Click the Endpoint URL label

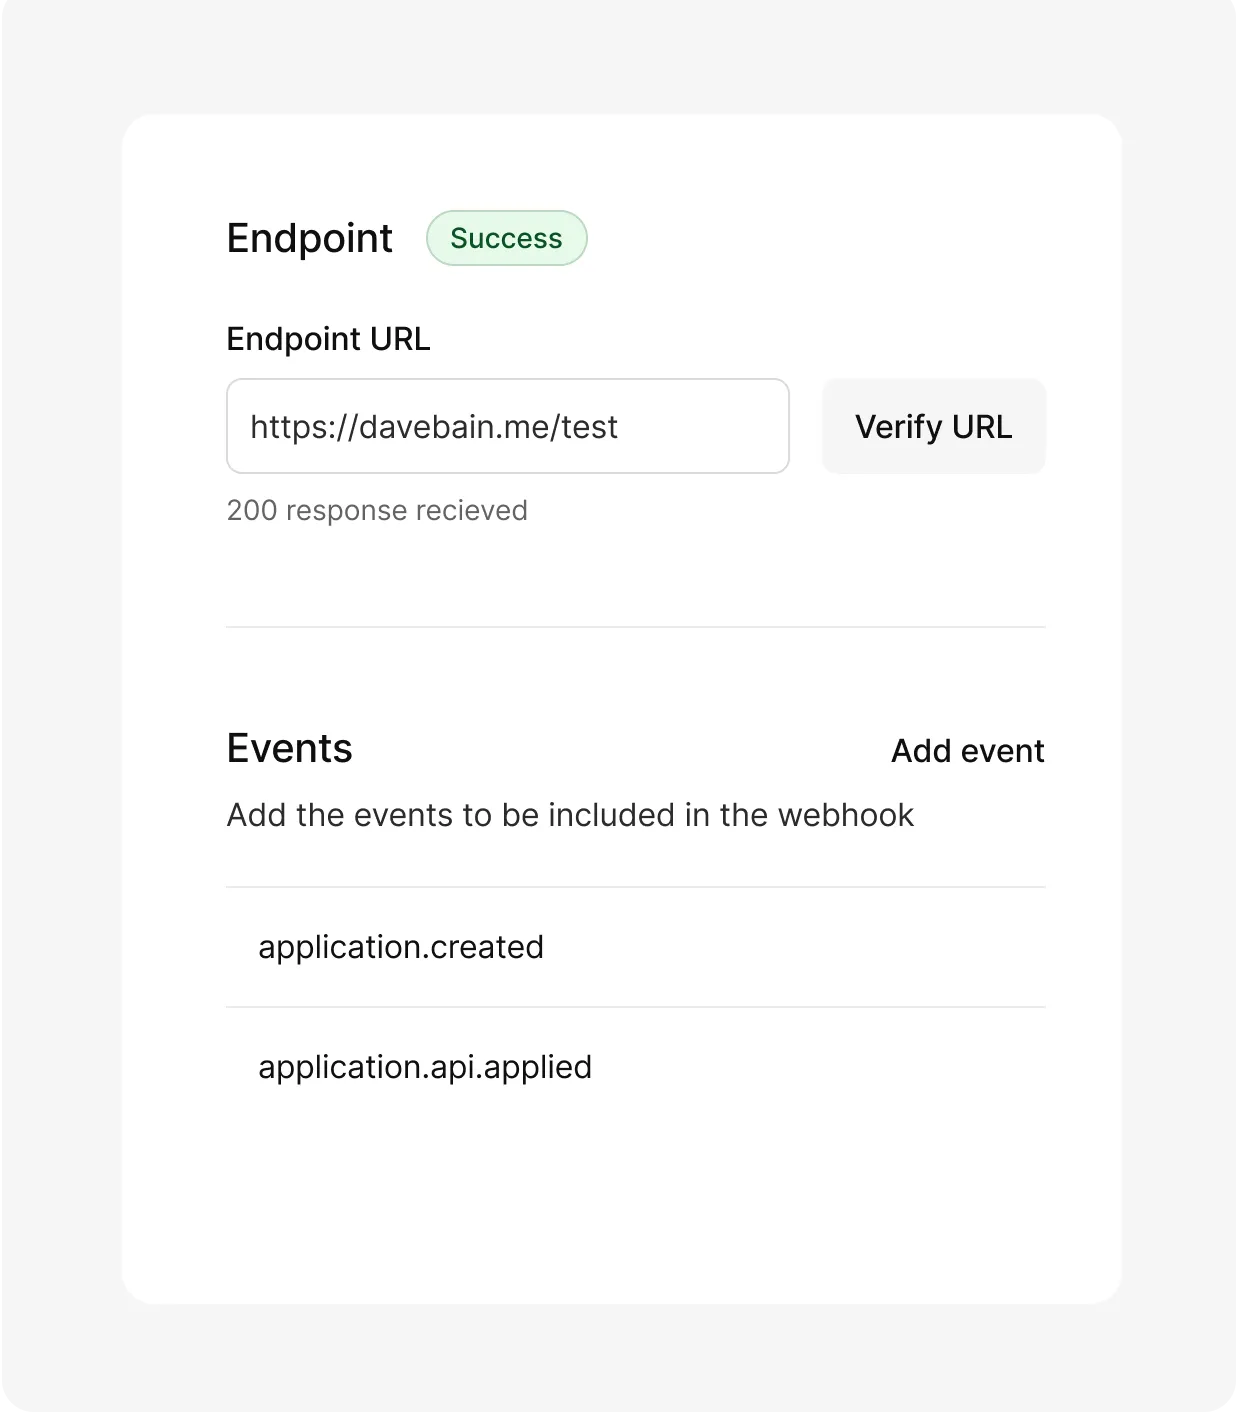(328, 339)
